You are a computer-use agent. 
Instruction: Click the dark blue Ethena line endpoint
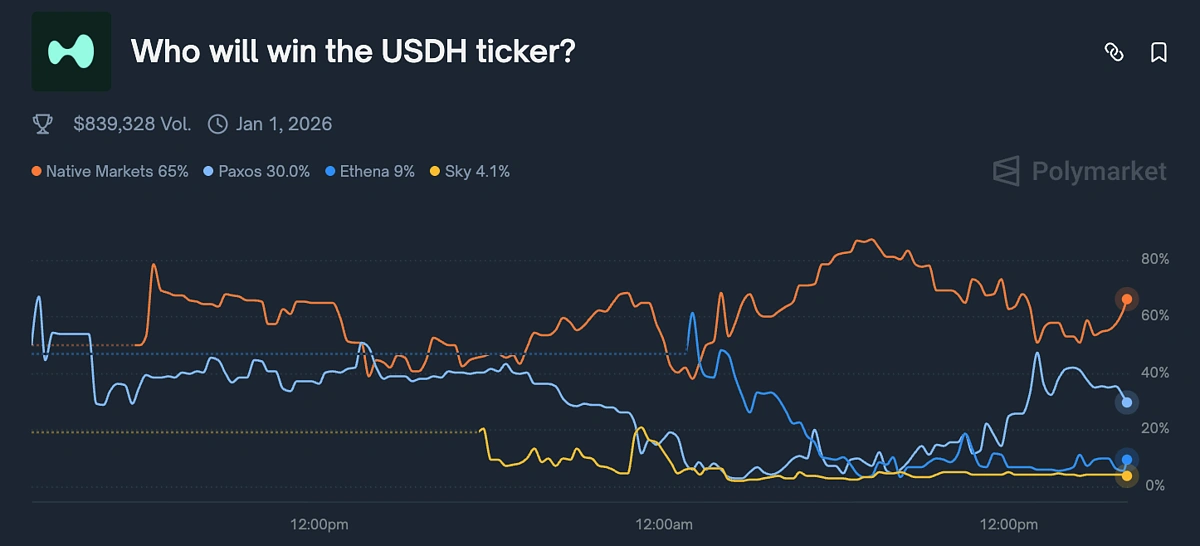click(x=1126, y=460)
